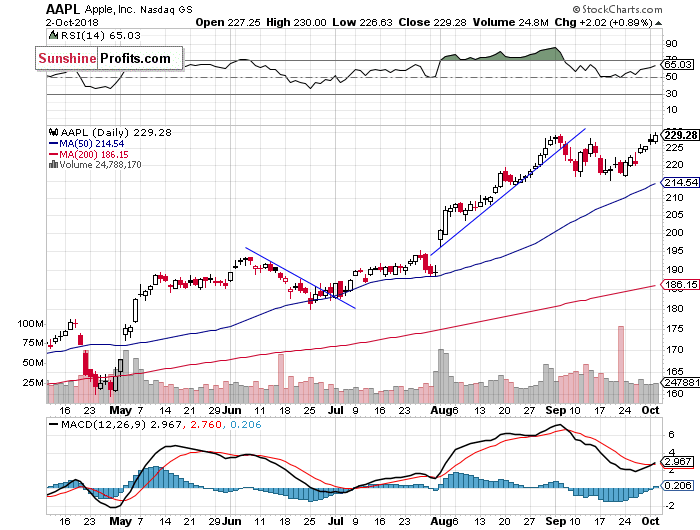The height and width of the screenshot is (530, 700).
Task: Select the AAPL ticker symbol heading
Action: (63, 9)
